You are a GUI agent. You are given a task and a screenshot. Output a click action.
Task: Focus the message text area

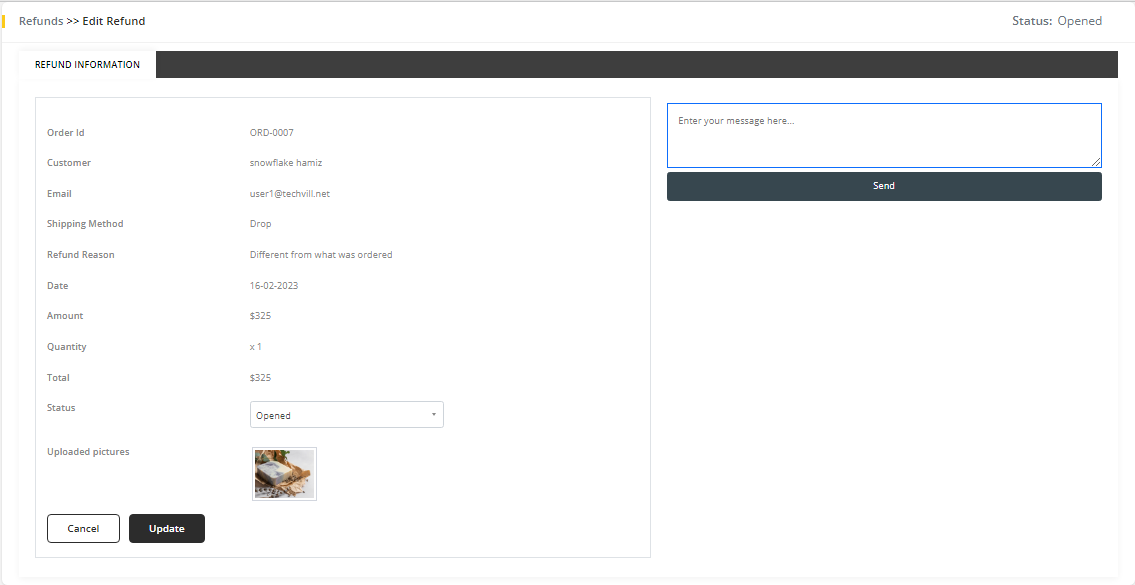click(x=883, y=135)
